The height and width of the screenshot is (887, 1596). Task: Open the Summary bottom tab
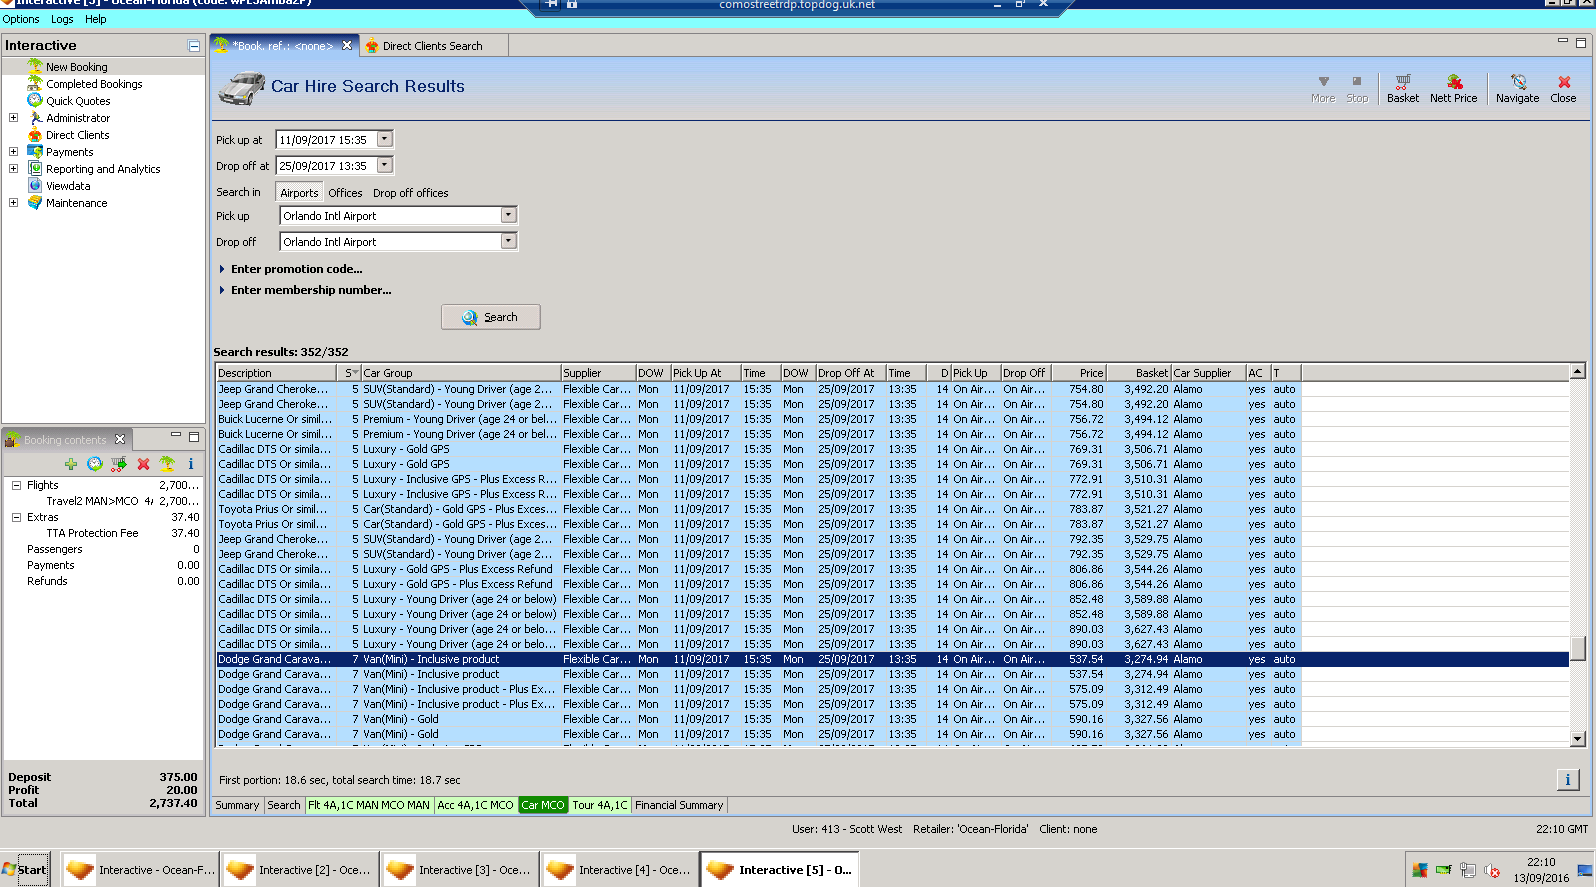click(x=237, y=805)
